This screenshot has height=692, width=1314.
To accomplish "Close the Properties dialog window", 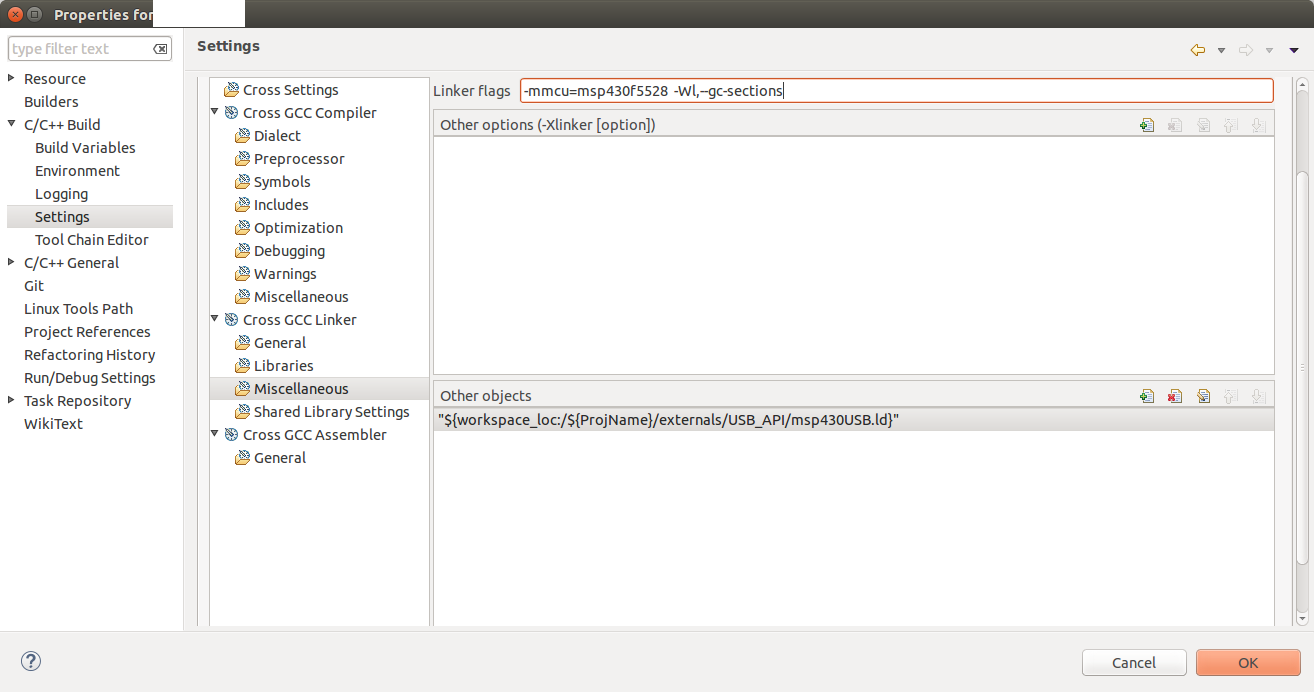I will (x=17, y=14).
